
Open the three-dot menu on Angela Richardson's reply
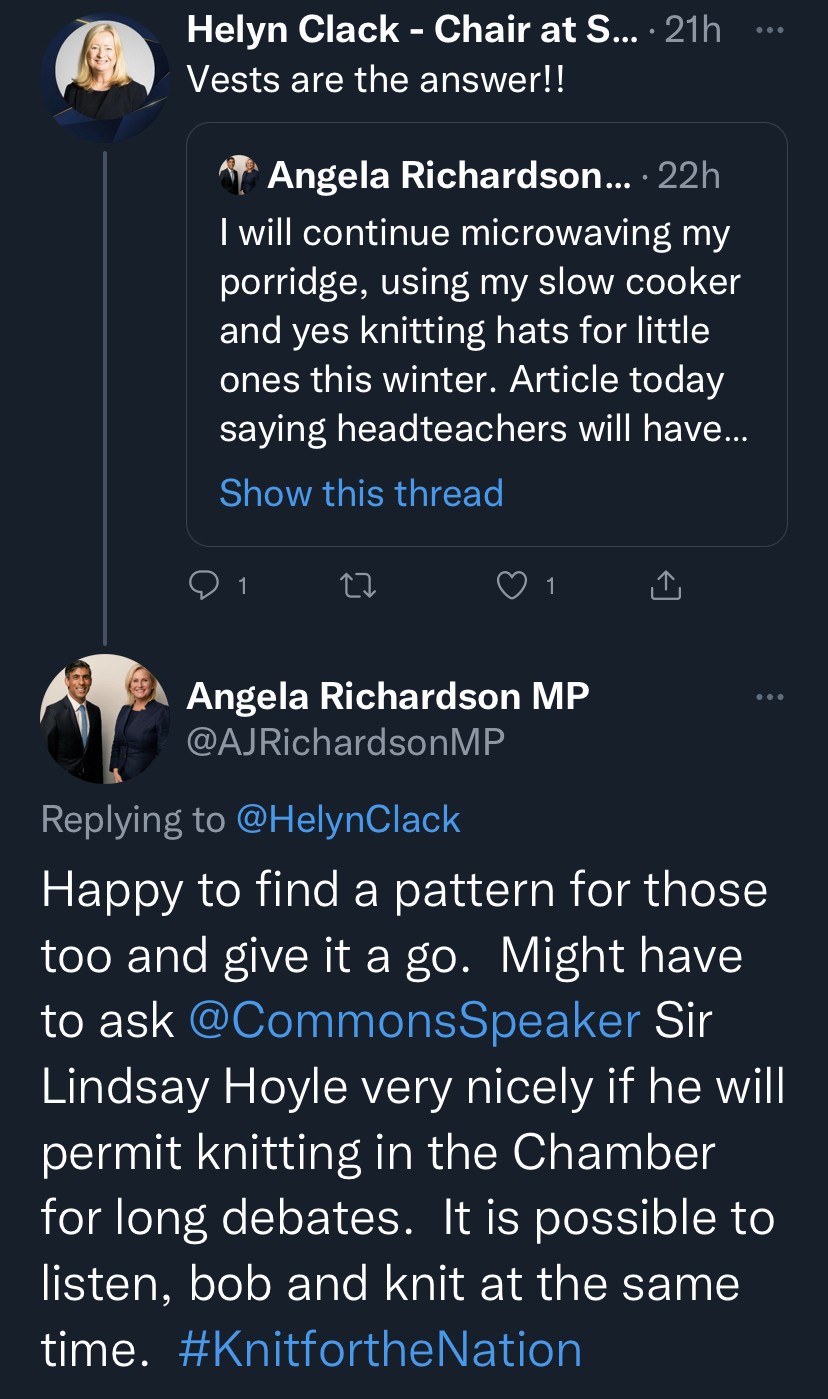(770, 696)
